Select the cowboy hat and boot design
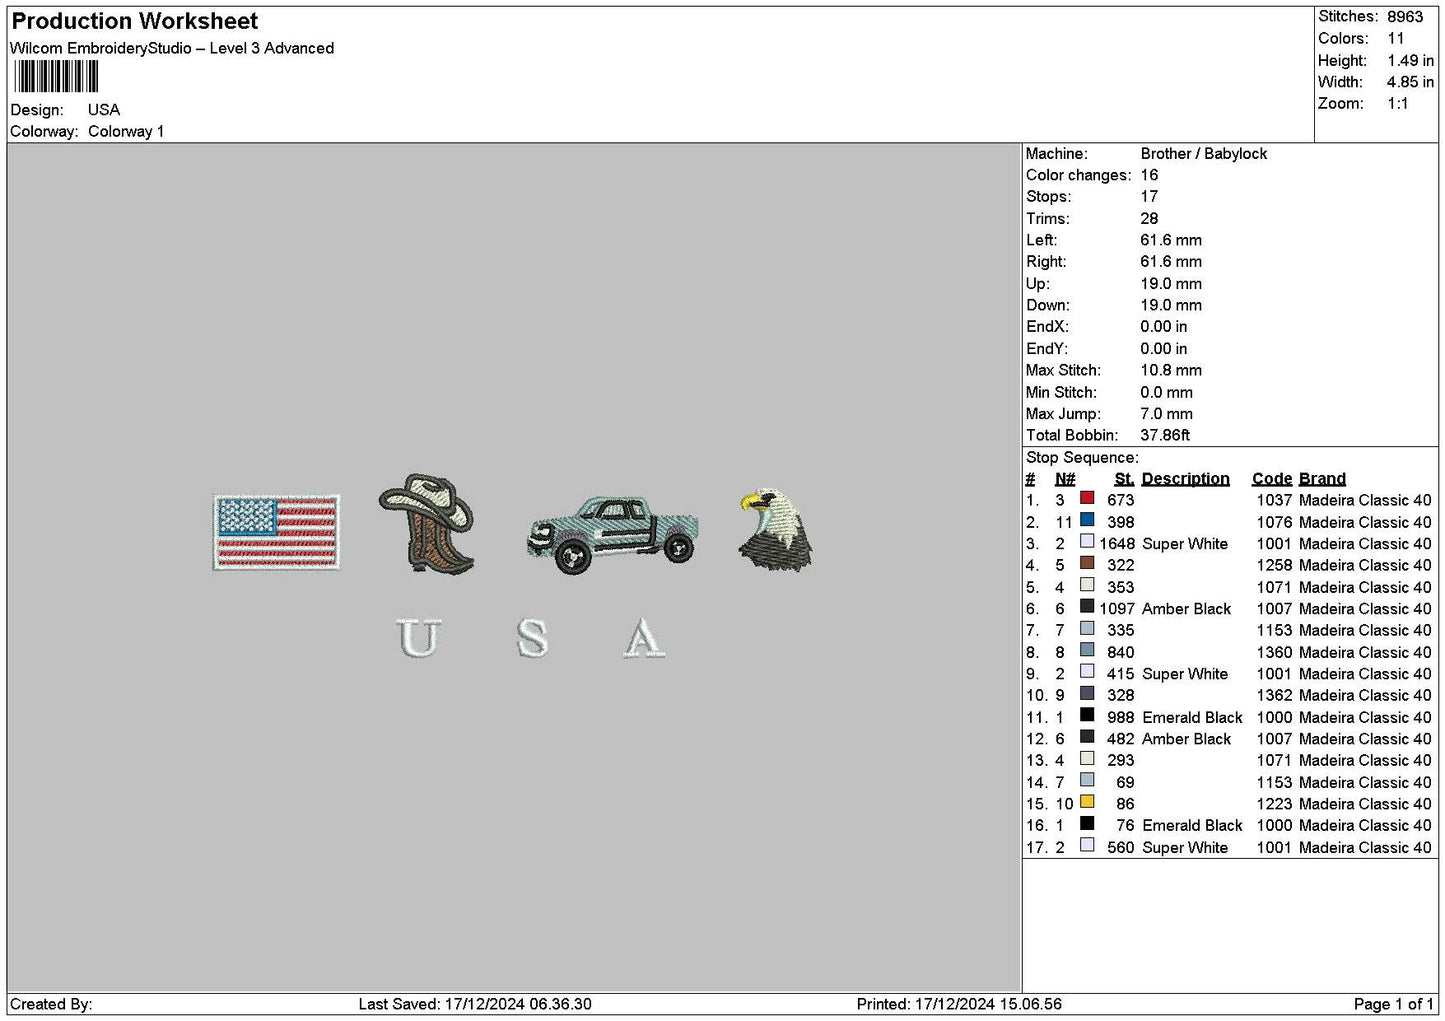The width and height of the screenshot is (1445, 1021). pos(427,524)
